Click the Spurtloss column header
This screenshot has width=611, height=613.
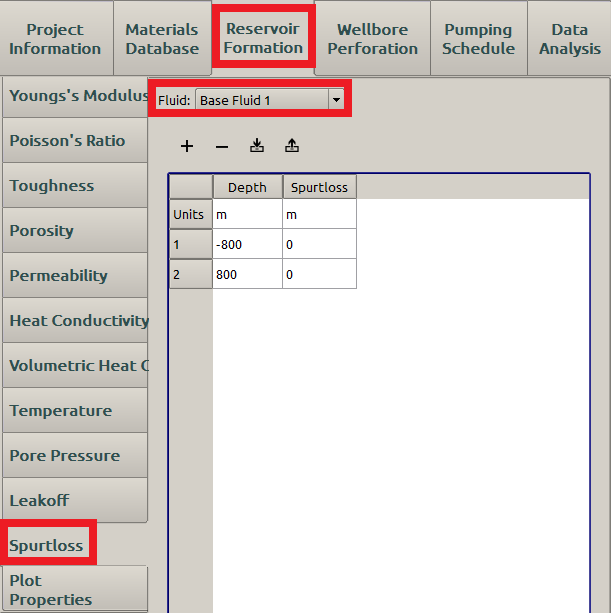click(319, 187)
